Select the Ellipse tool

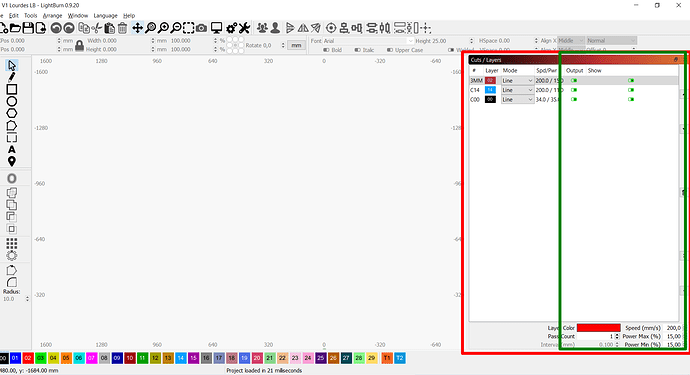tap(11, 101)
